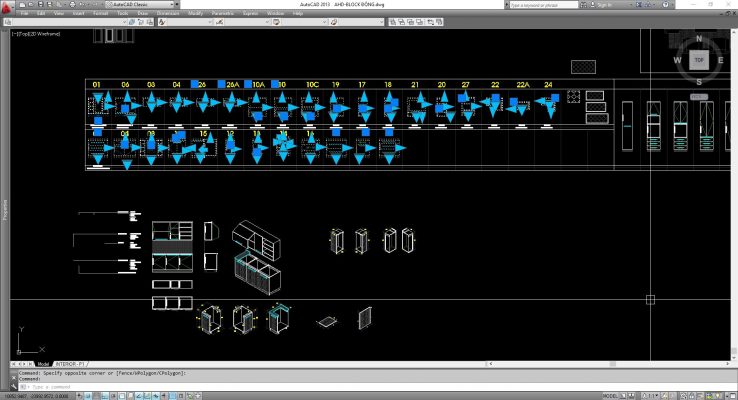Open the Modify menu

pyautogui.click(x=194, y=14)
